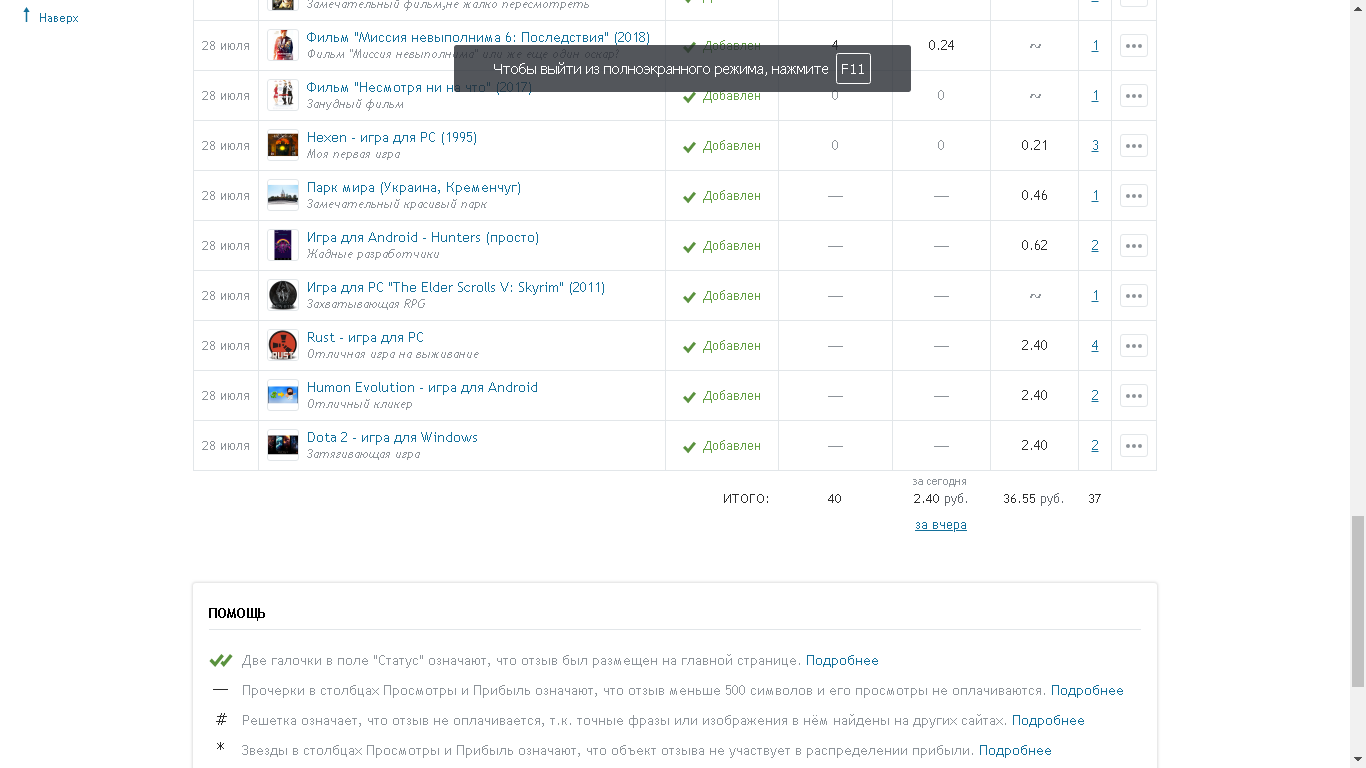This screenshot has width=1366, height=768.
Task: Click first Подробнее link about two checkmarks
Action: (x=842, y=661)
